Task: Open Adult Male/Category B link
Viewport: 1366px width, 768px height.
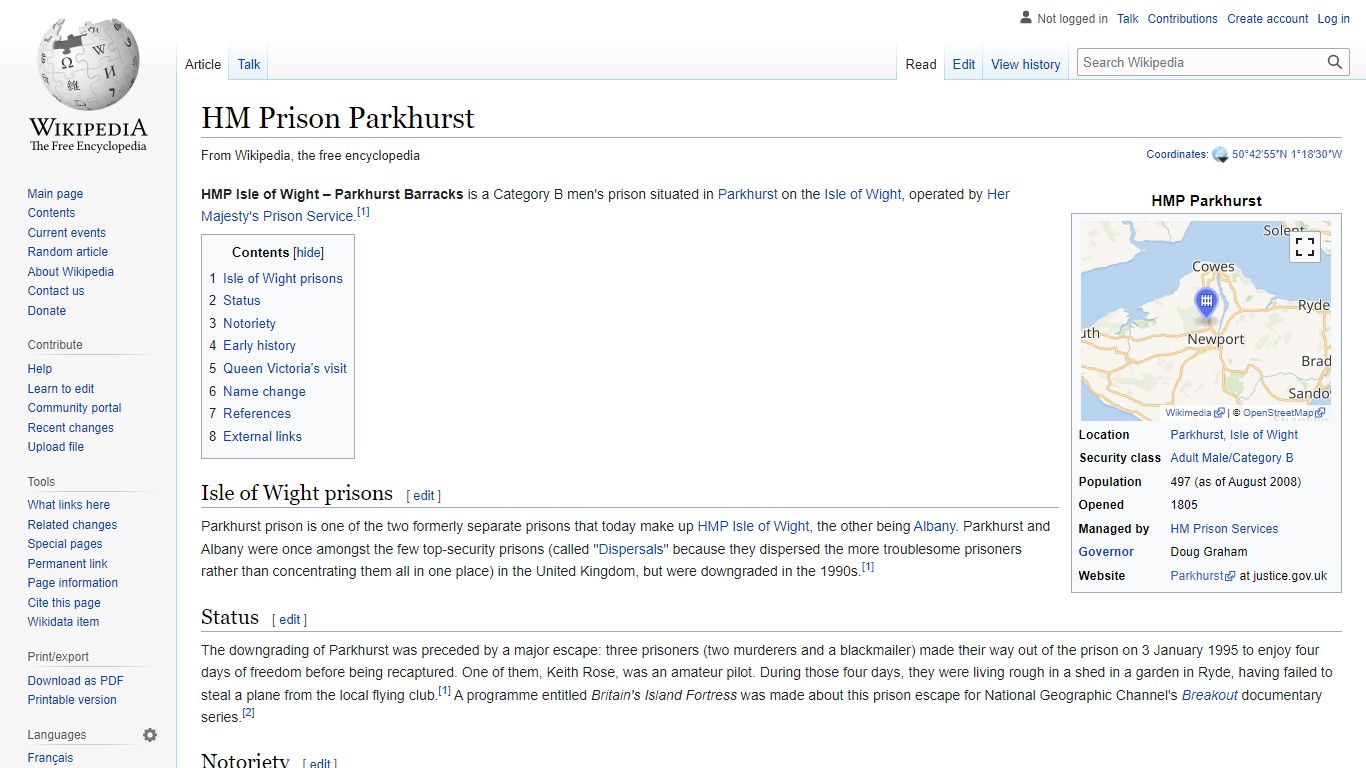Action: 1231,458
